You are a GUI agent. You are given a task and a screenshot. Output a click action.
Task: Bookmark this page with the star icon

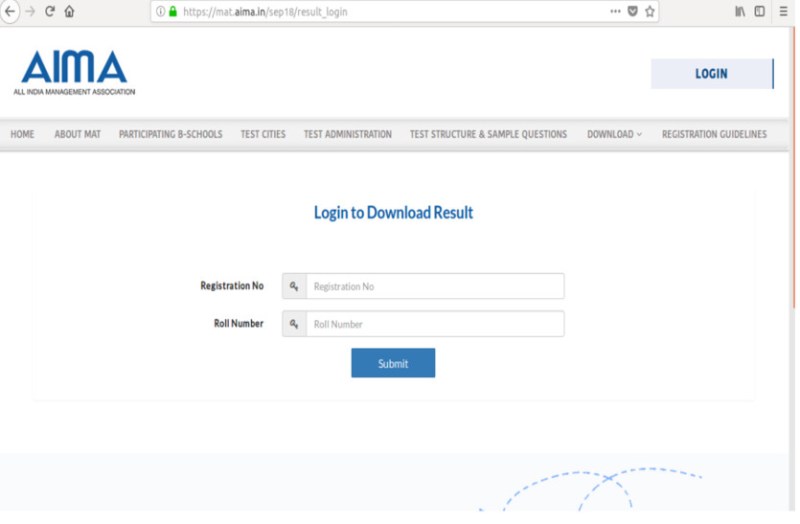pyautogui.click(x=650, y=12)
